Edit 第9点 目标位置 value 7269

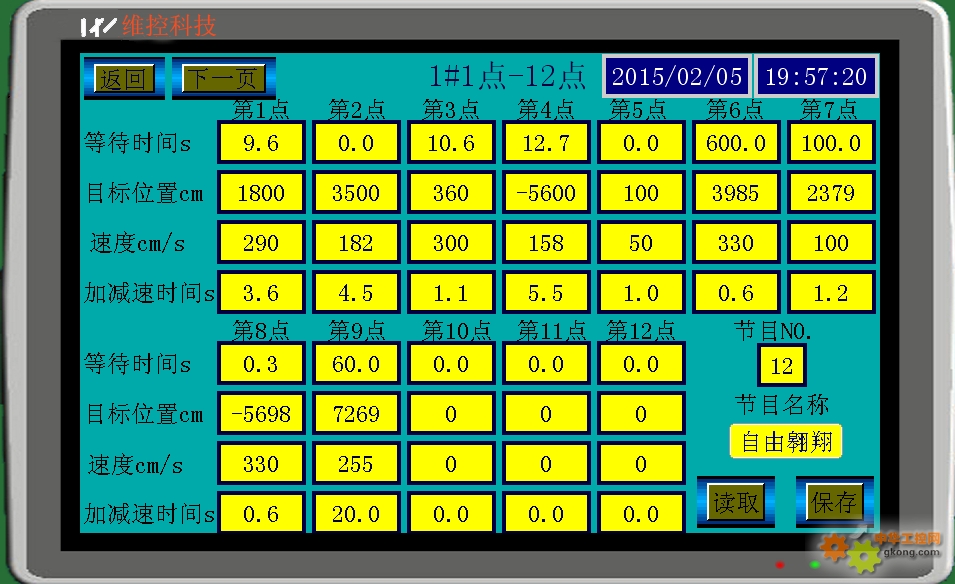click(356, 413)
